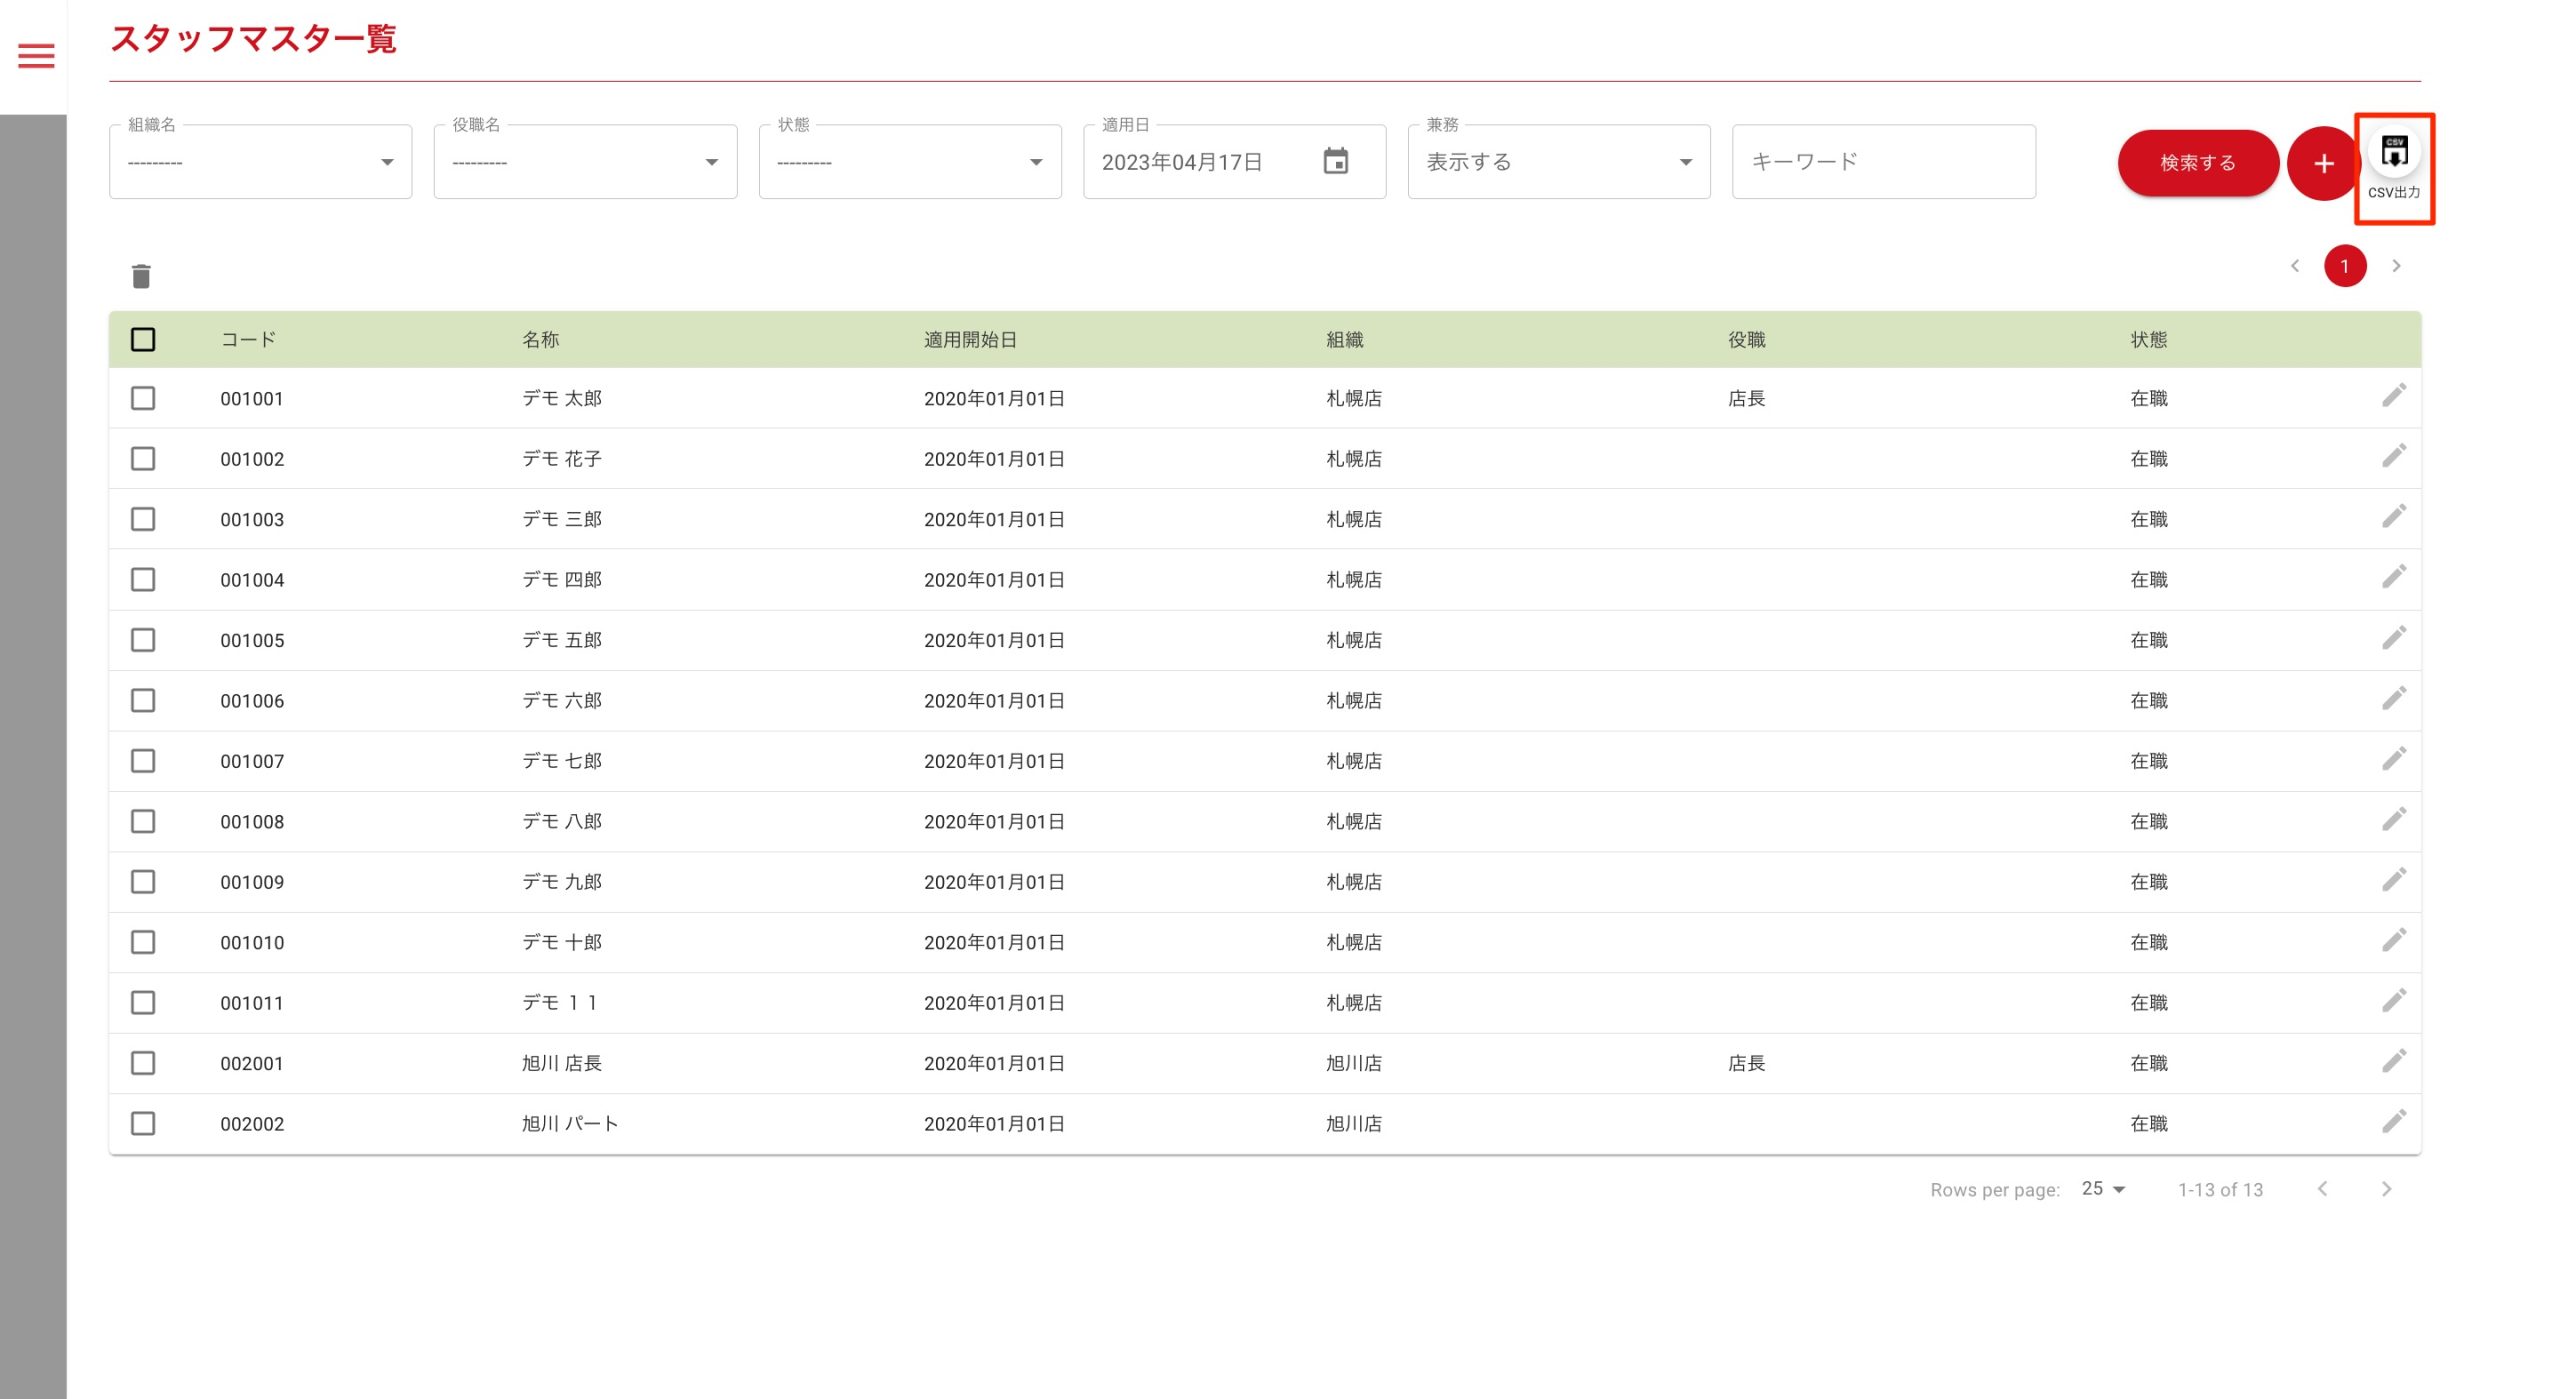Open the calendar picker for 適用日

click(1336, 161)
